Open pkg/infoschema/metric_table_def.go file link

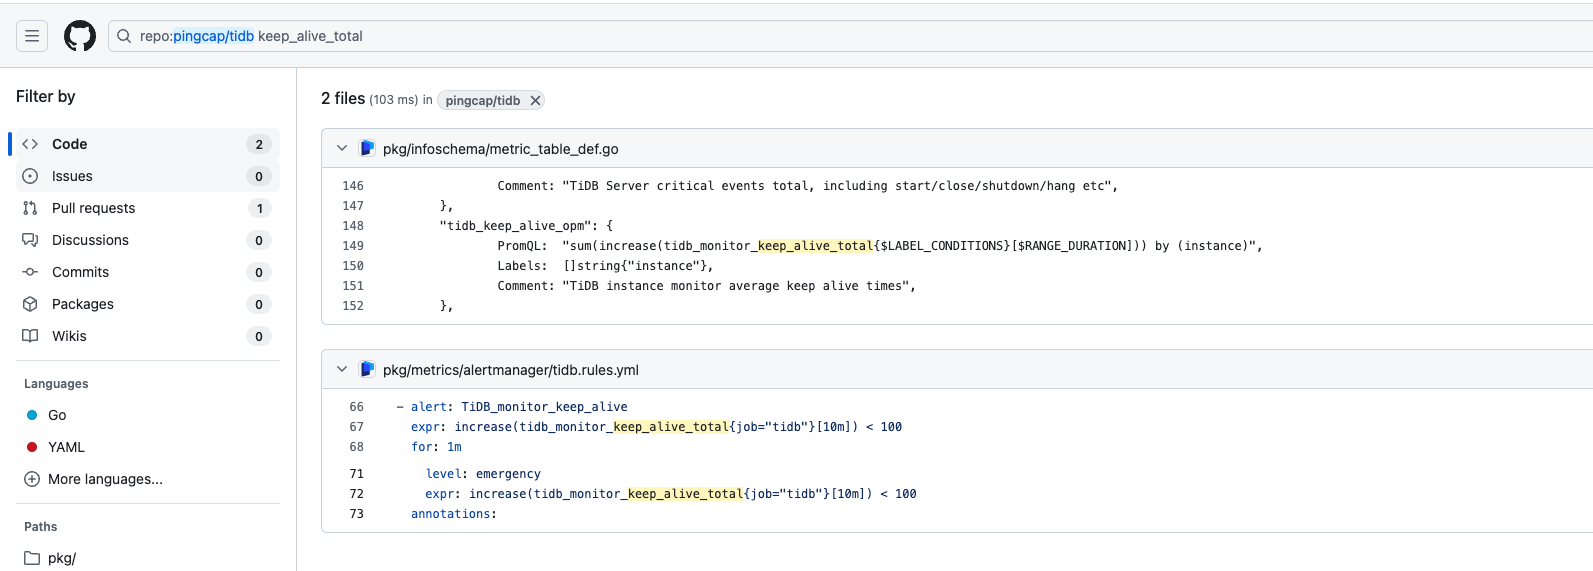coord(500,149)
